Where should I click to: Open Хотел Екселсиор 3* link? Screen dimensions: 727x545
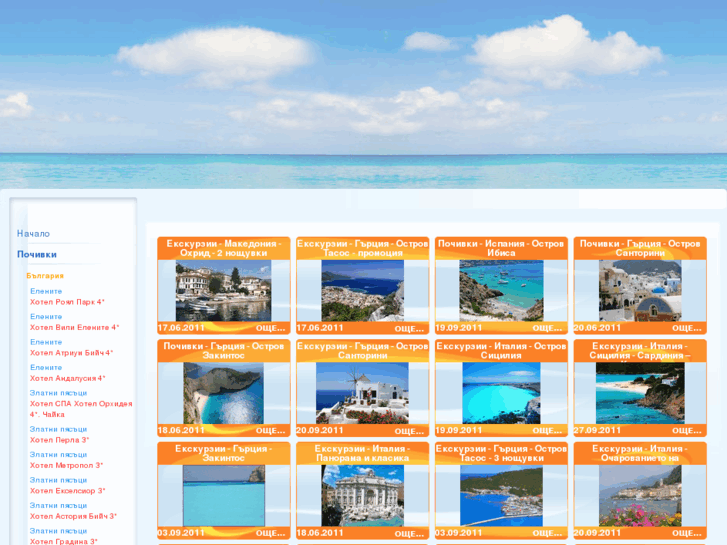[68, 491]
